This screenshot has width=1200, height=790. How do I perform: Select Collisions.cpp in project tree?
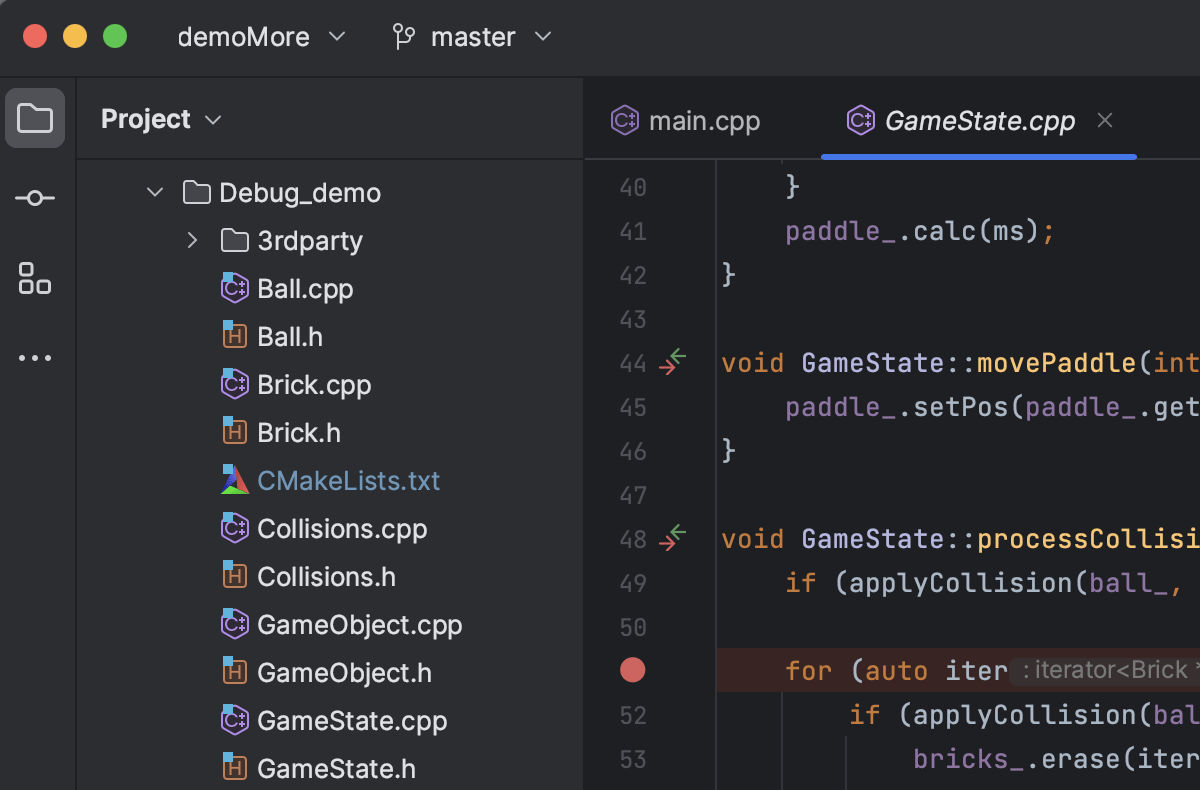[x=342, y=529]
